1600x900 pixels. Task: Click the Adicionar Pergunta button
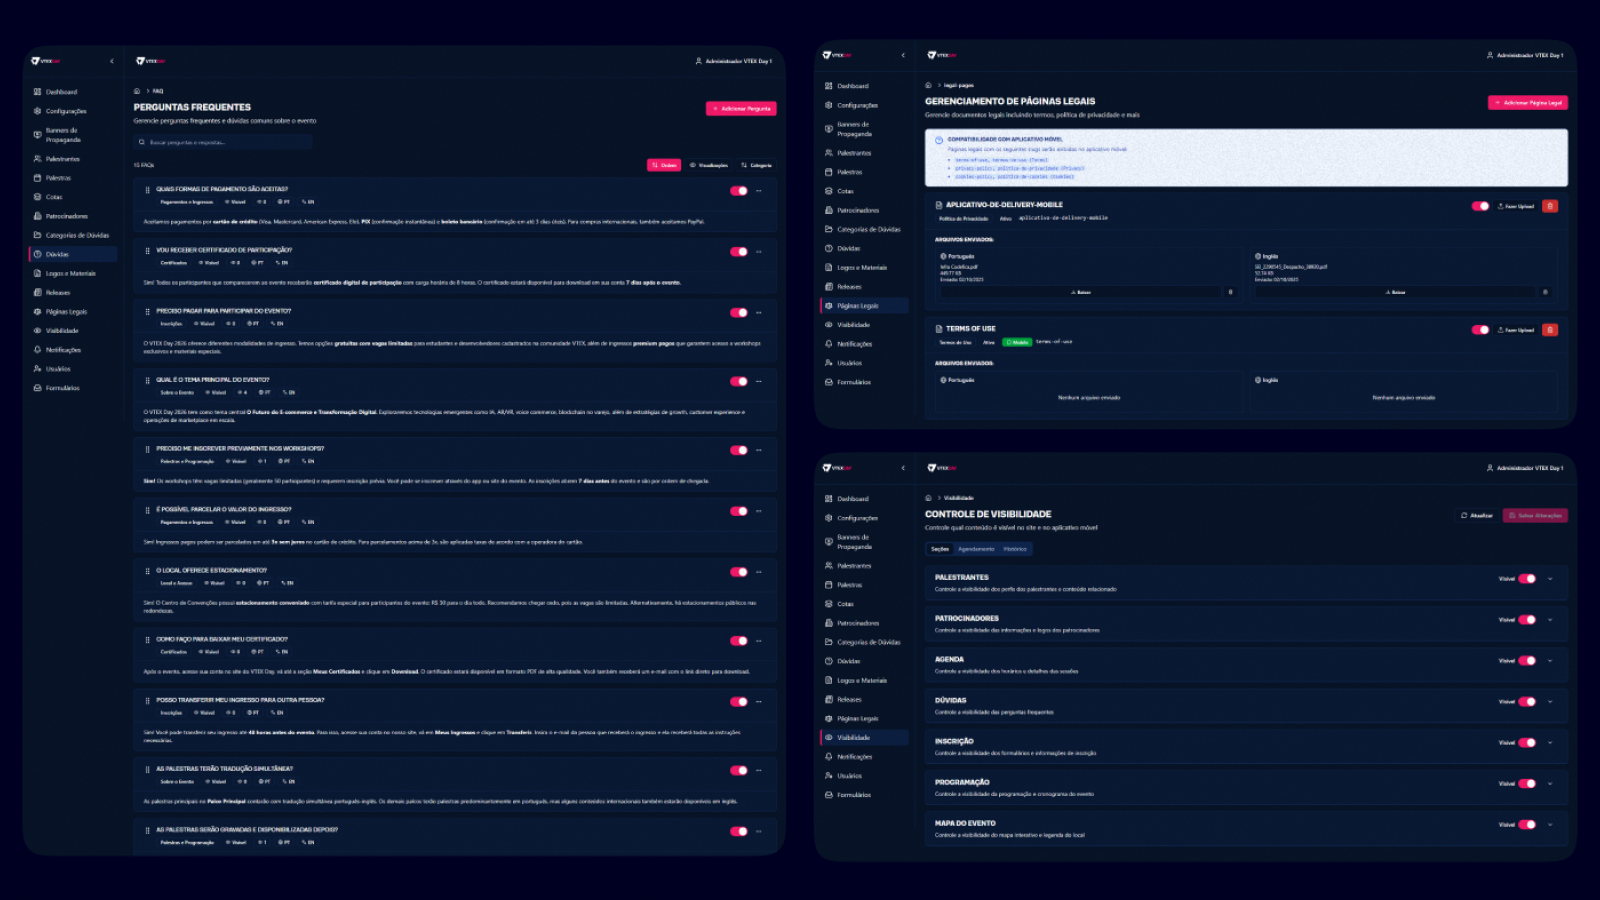(741, 109)
